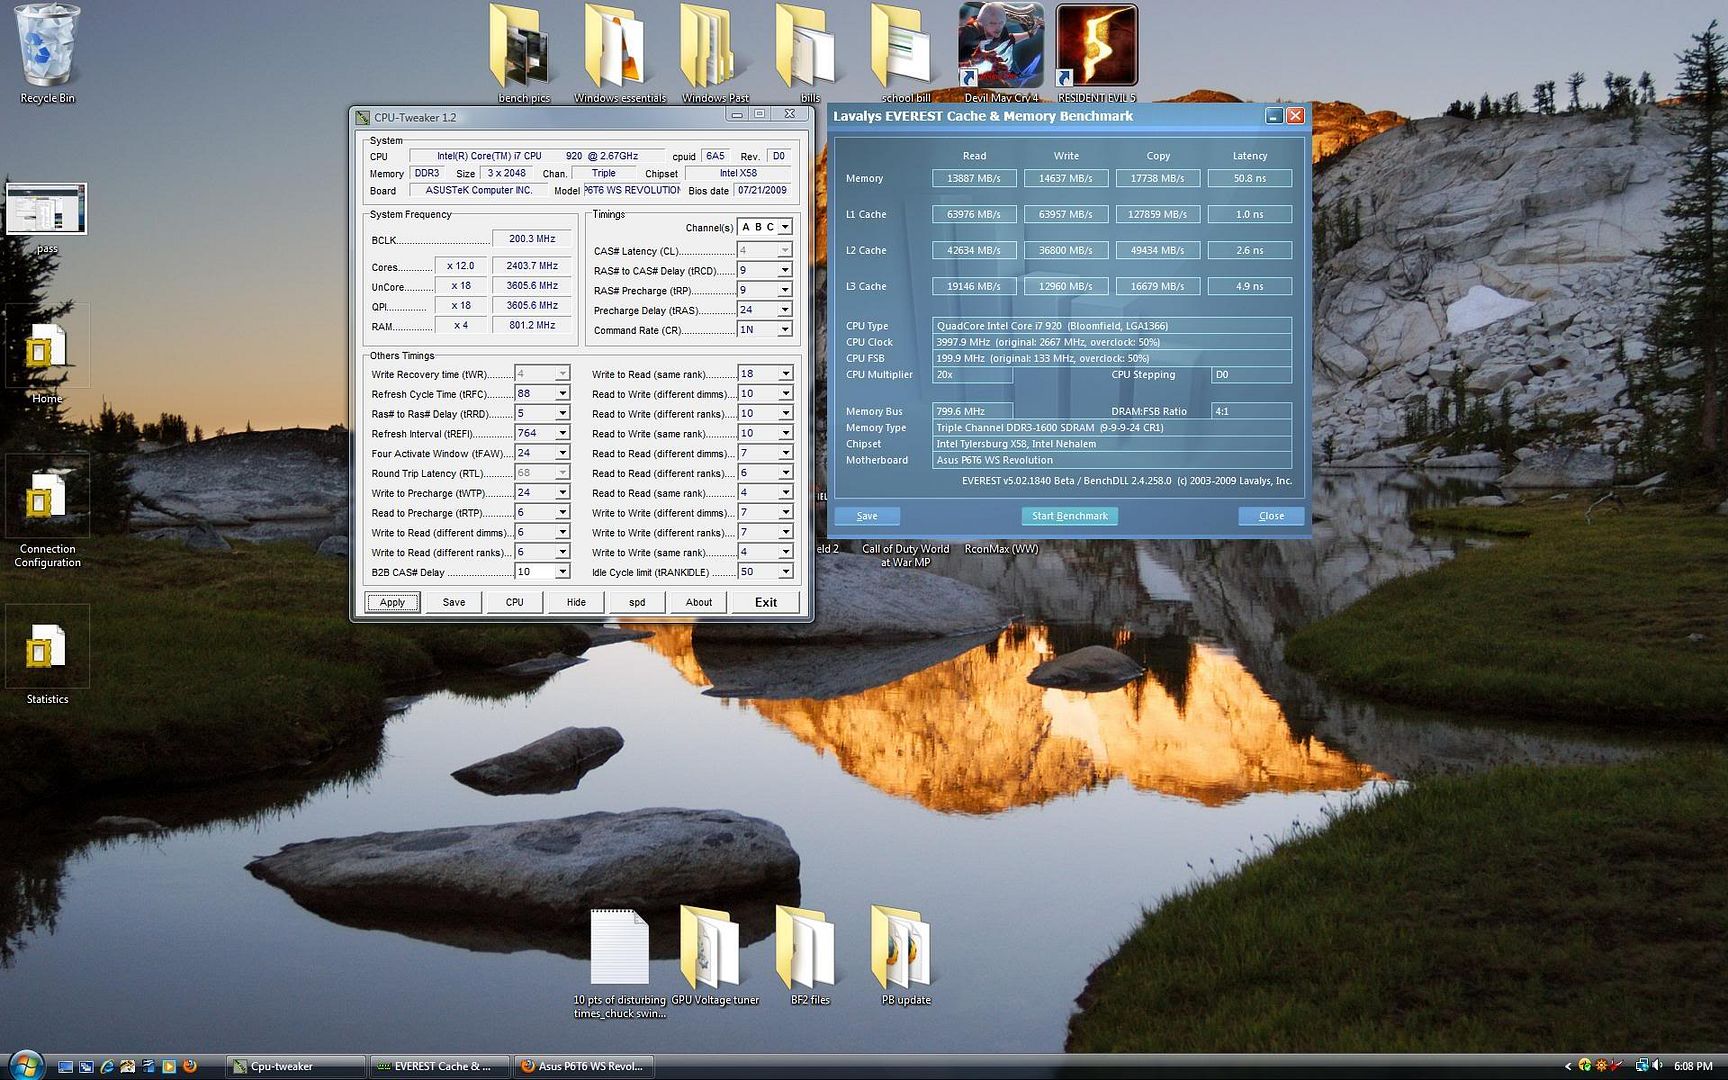
Task: Click Show Desktop quick launch icon
Action: click(65, 1067)
